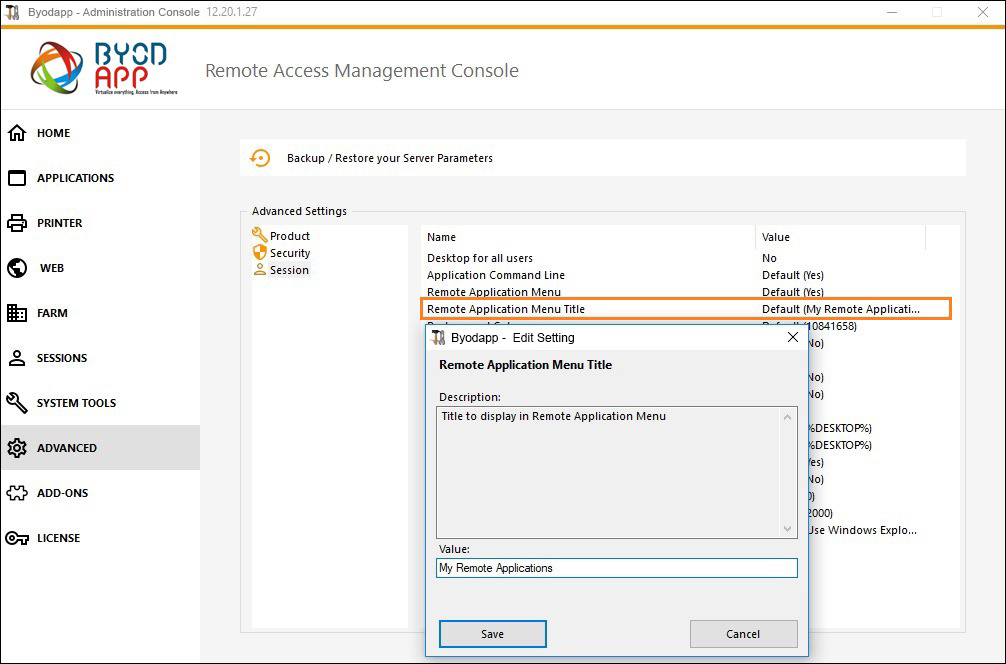Click the Default (My Remote Applicati... value
Viewport: 1006px width, 664px height.
click(840, 309)
